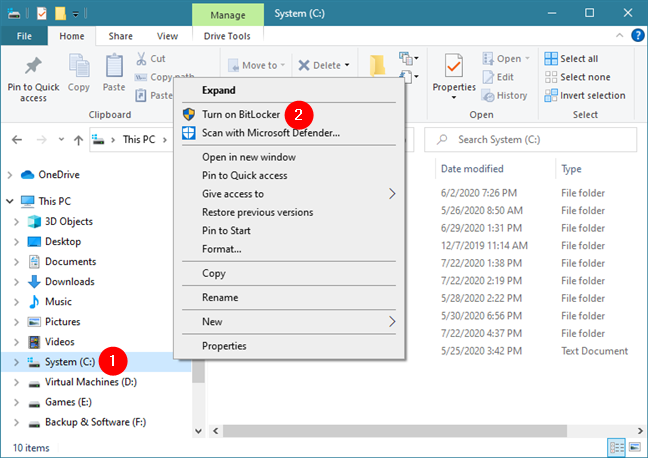Image resolution: width=648 pixels, height=458 pixels.
Task: Click the Back arrow navigation button
Action: tap(17, 140)
